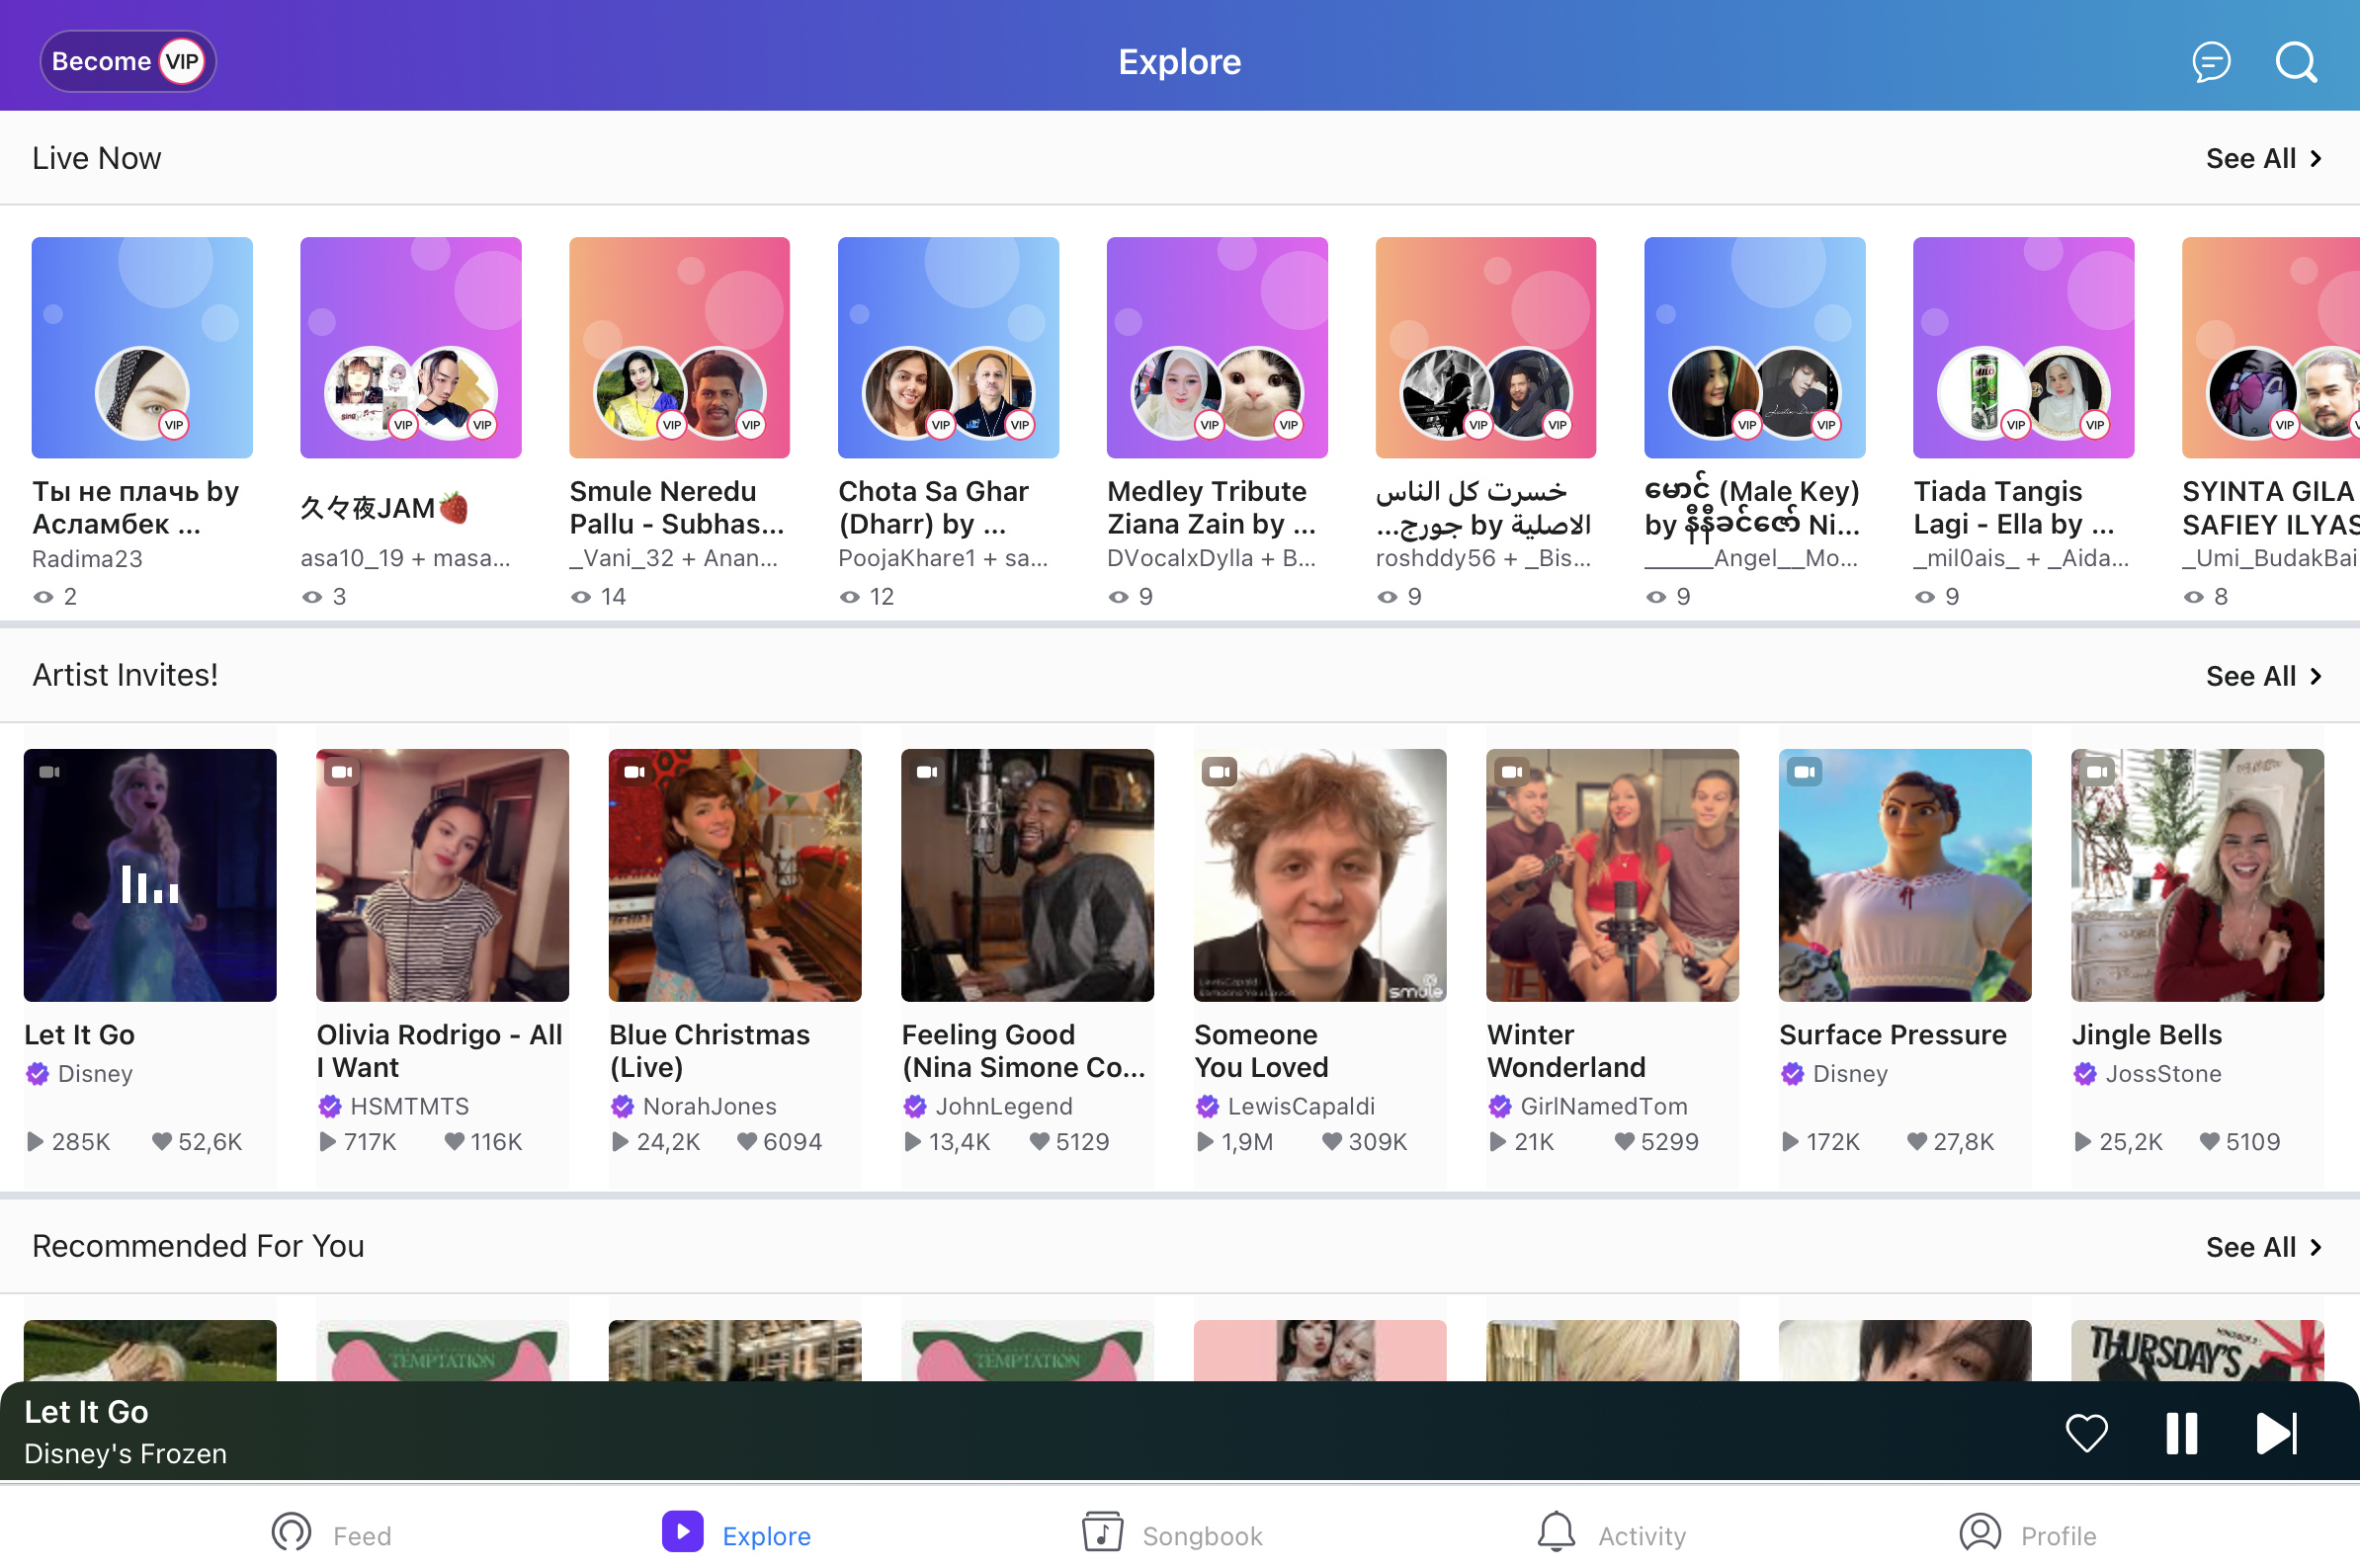
Task: Click the Activity bell icon
Action: pyautogui.click(x=1556, y=1532)
